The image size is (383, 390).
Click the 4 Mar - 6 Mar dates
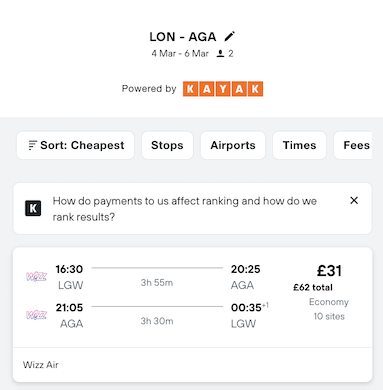180,53
